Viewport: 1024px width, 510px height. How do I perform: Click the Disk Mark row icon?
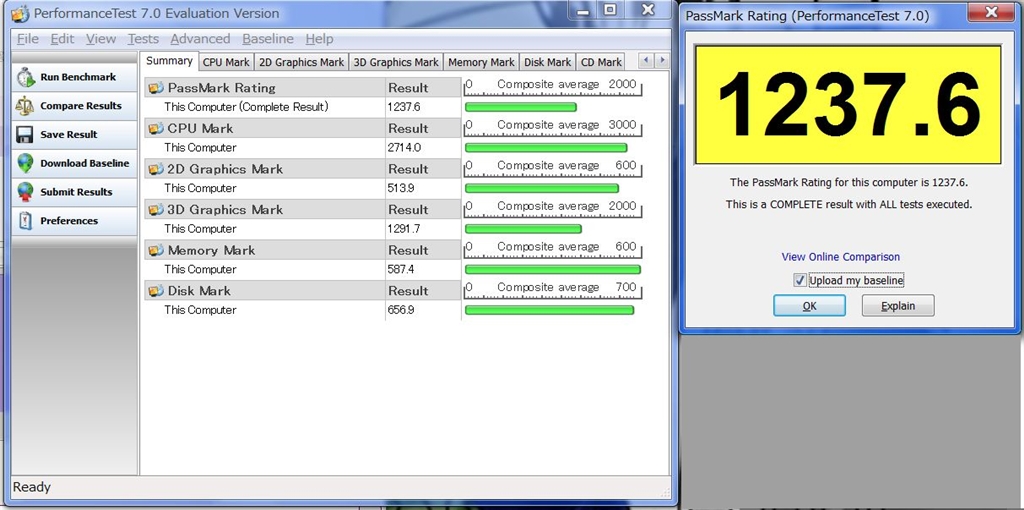tap(155, 291)
